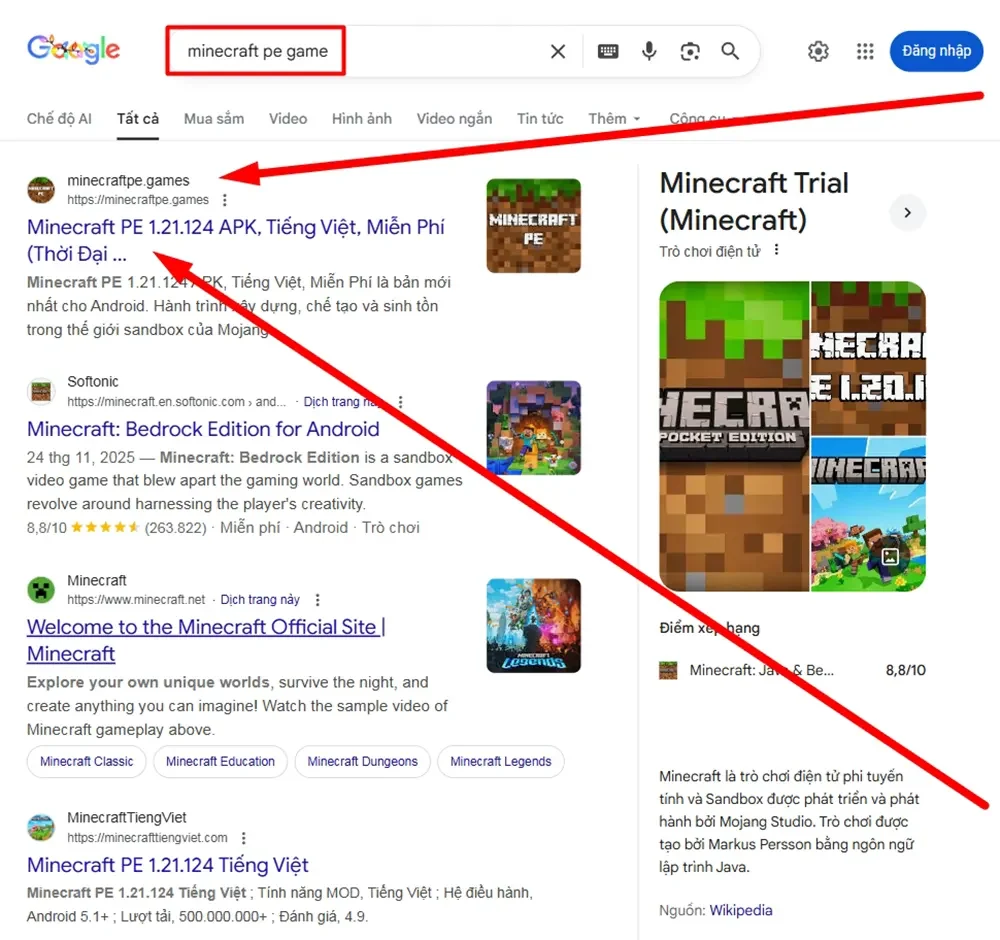Click image gallery icon on knowledge panel
The image size is (1000, 940).
pyautogui.click(x=890, y=556)
